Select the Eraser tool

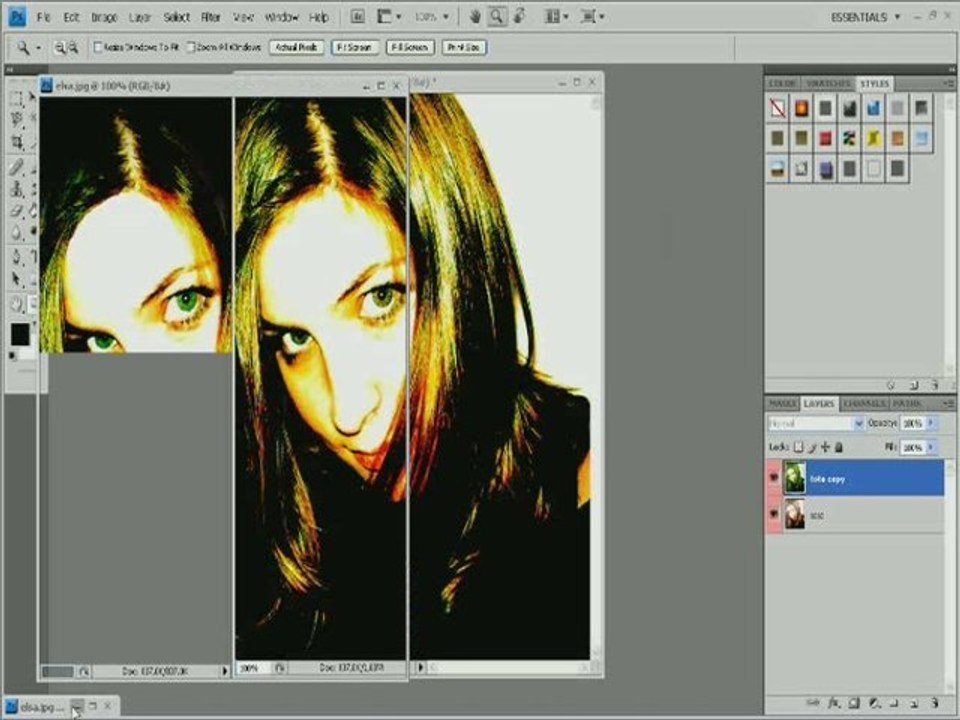(x=17, y=211)
